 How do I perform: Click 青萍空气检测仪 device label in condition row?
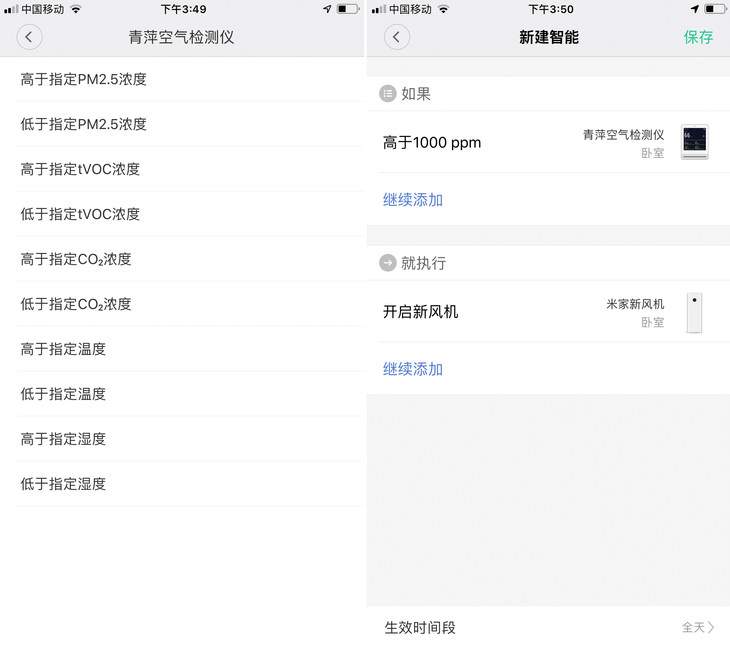click(623, 135)
